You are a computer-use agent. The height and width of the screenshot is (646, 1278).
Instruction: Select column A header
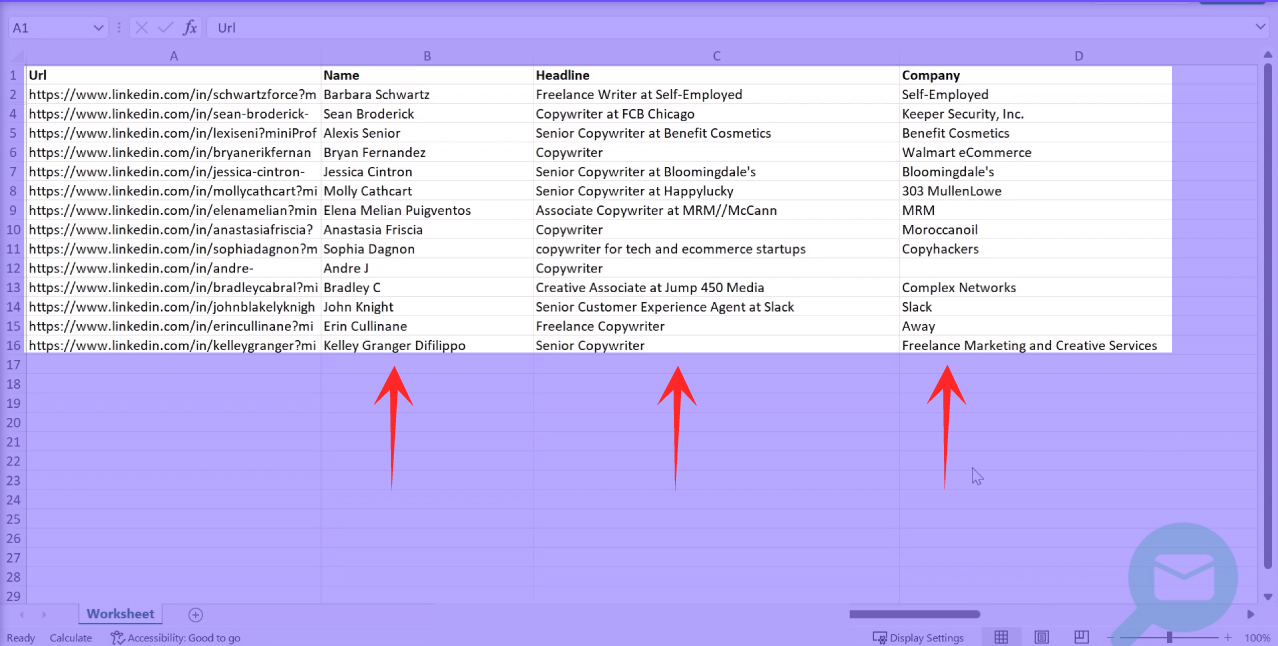click(173, 57)
